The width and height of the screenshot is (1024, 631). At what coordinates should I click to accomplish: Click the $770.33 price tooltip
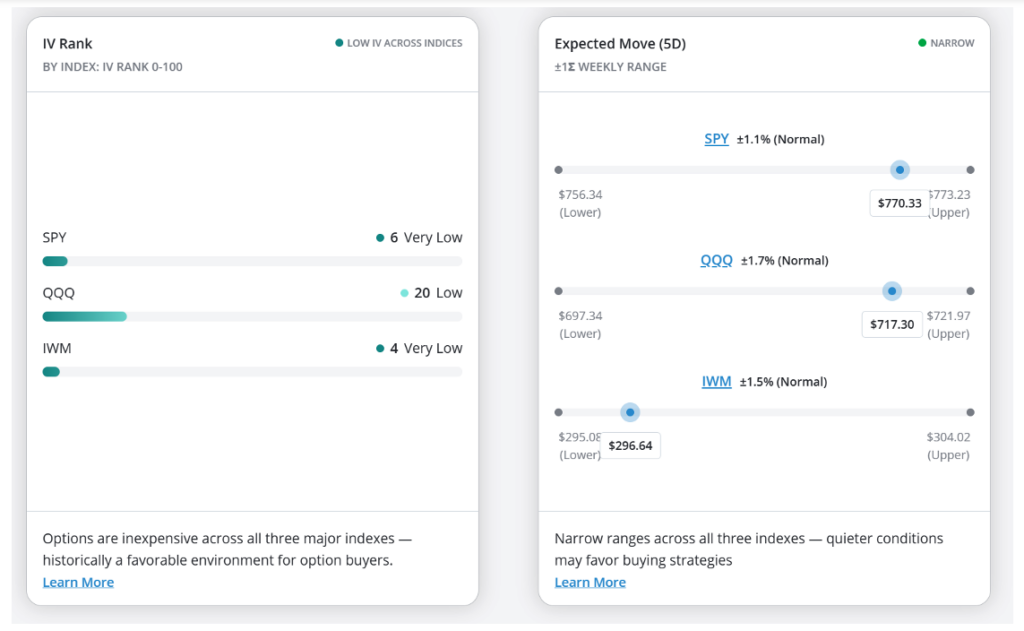[899, 203]
